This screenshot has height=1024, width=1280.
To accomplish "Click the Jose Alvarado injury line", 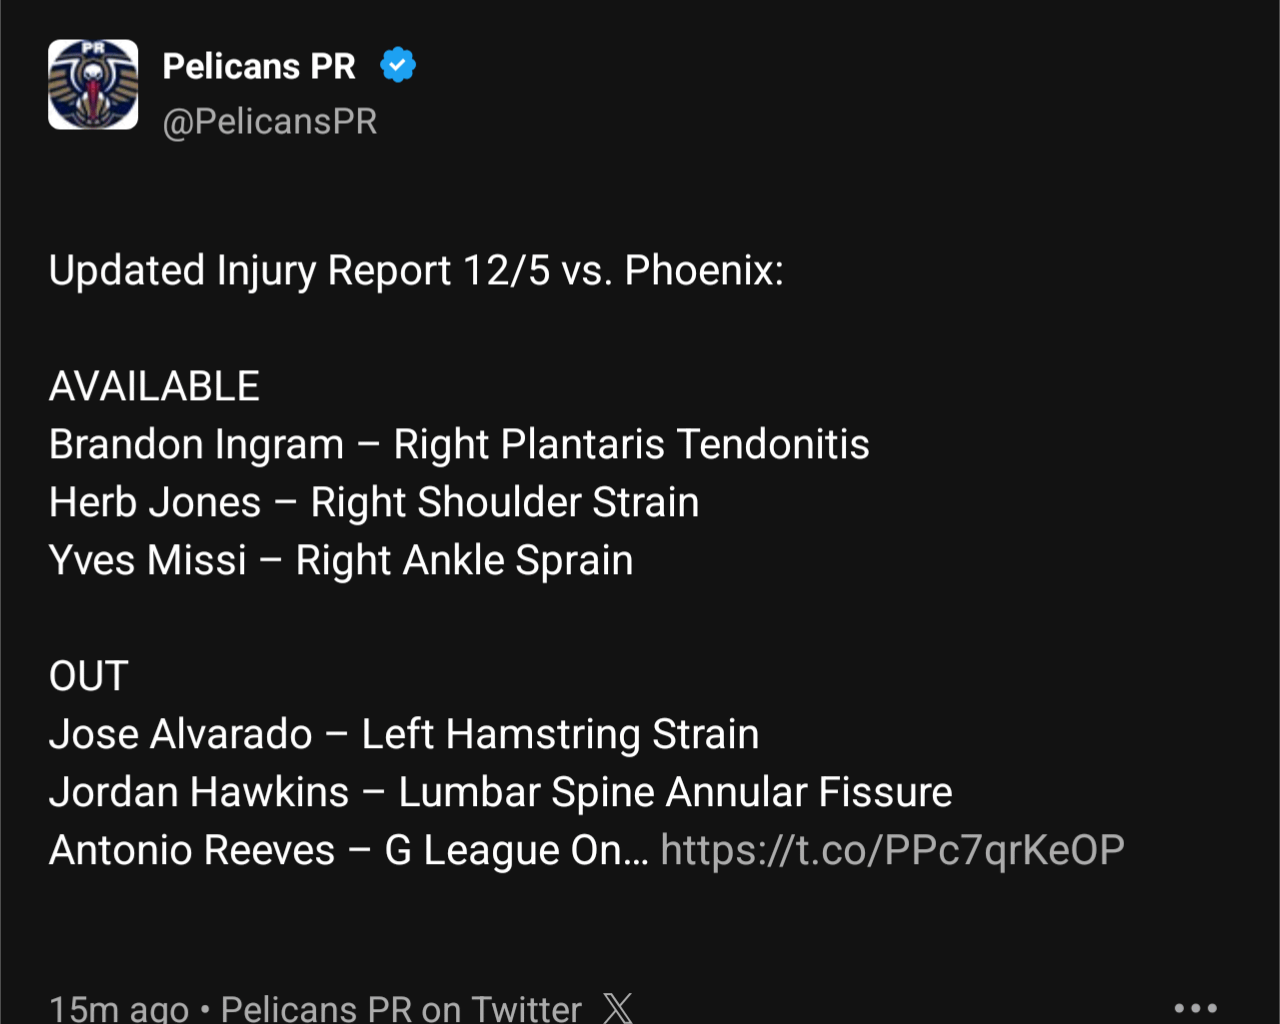I will pos(403,733).
